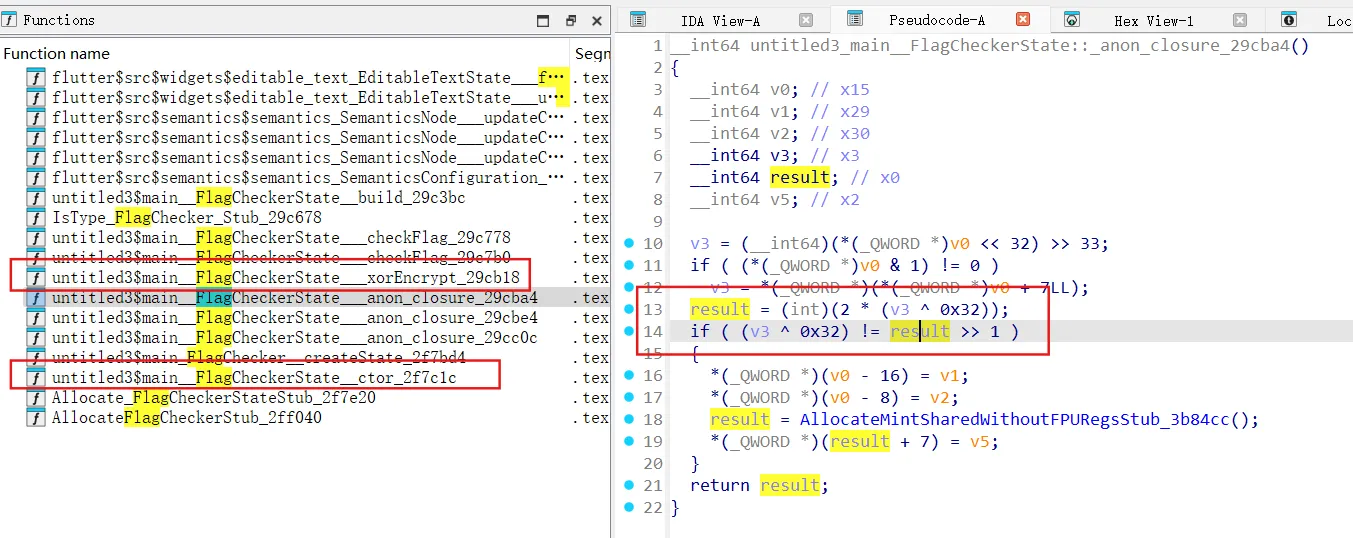Toggle the breakpoint dot on line 21

(629, 486)
